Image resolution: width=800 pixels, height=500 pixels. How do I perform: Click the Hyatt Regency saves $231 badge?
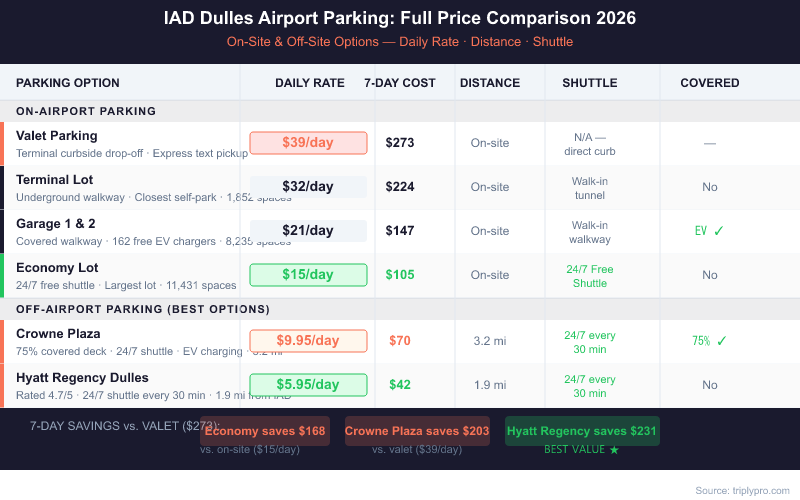point(582,431)
